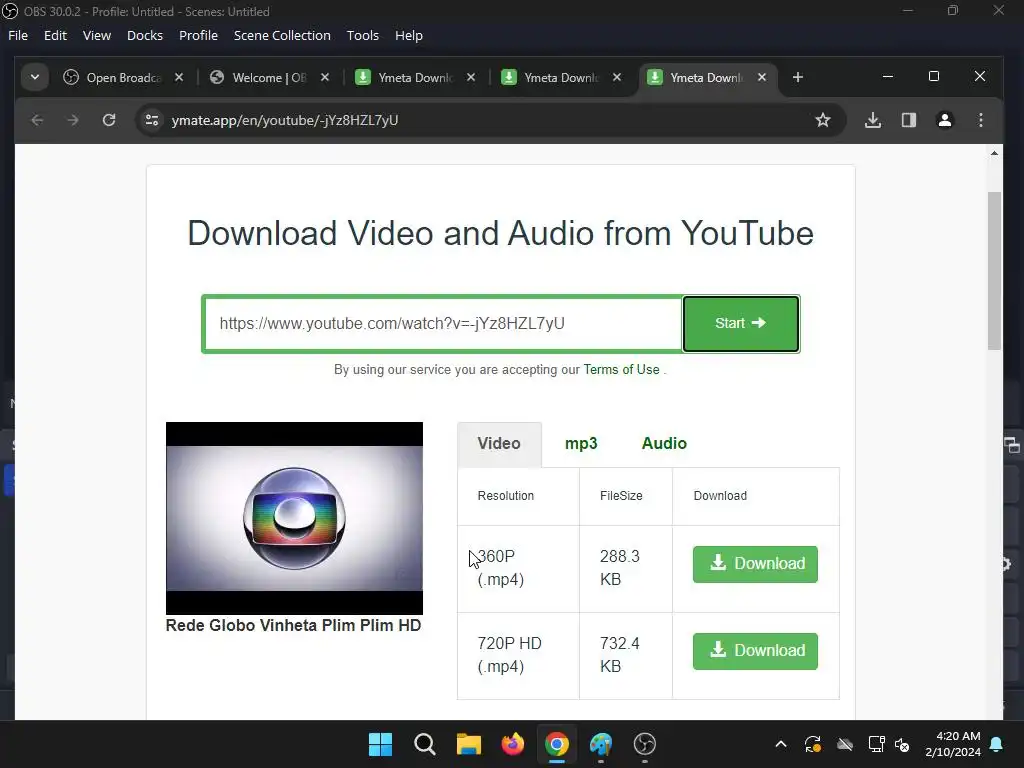Open the Tools menu
Screen dimensions: 1024x768
(362, 35)
